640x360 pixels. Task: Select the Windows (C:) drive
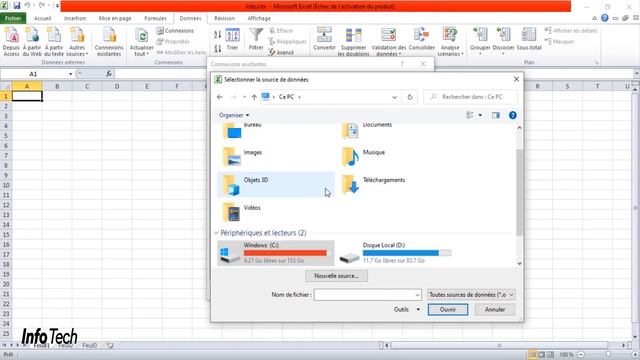click(x=276, y=253)
